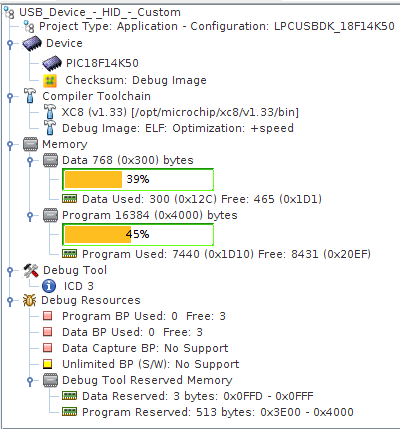Click the memory icon beside Data Reserved
Image resolution: width=400 pixels, height=429 pixels.
pyautogui.click(x=70, y=396)
